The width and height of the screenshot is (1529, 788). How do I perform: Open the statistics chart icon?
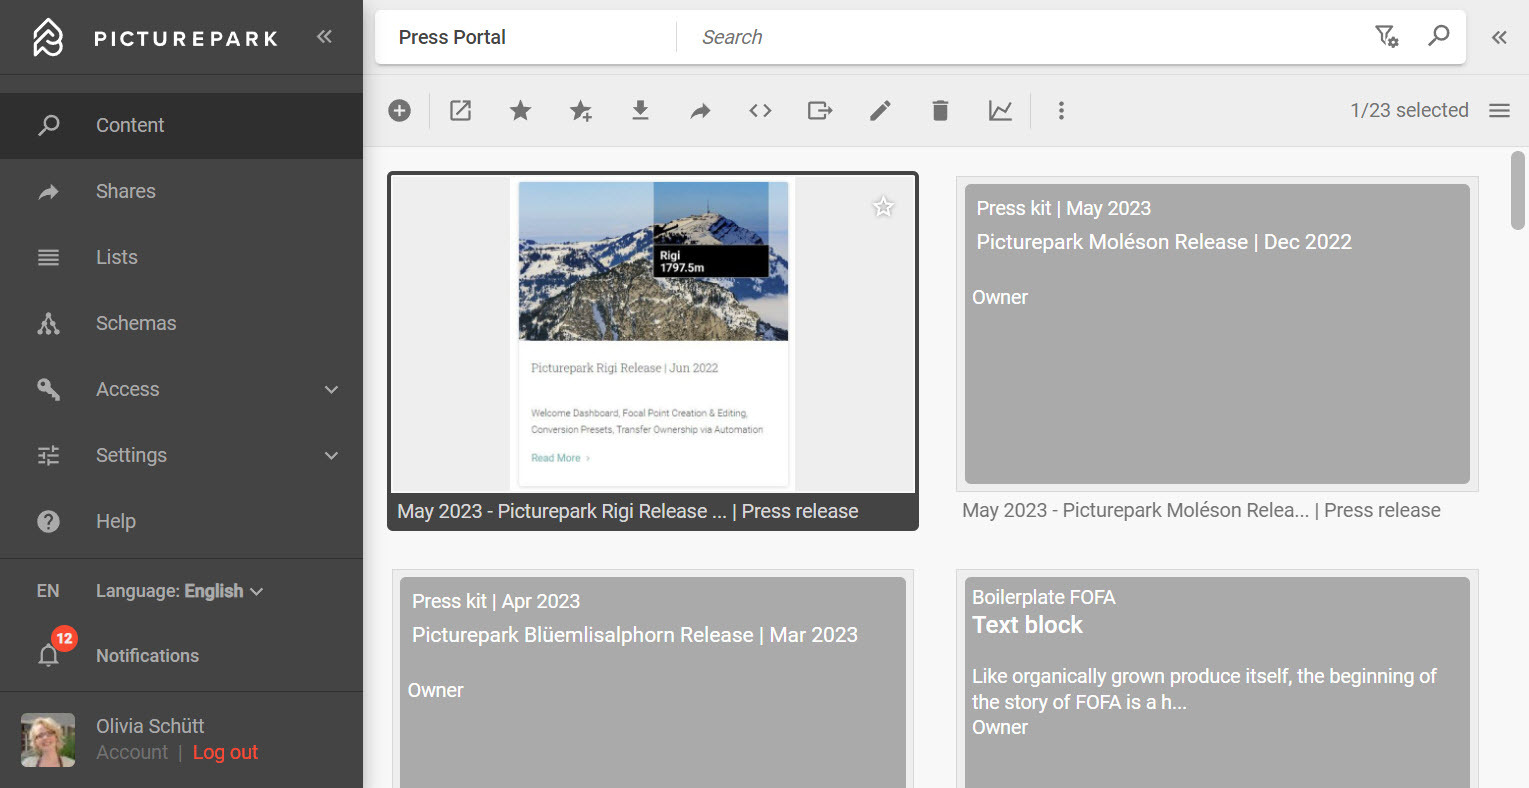(x=1000, y=110)
